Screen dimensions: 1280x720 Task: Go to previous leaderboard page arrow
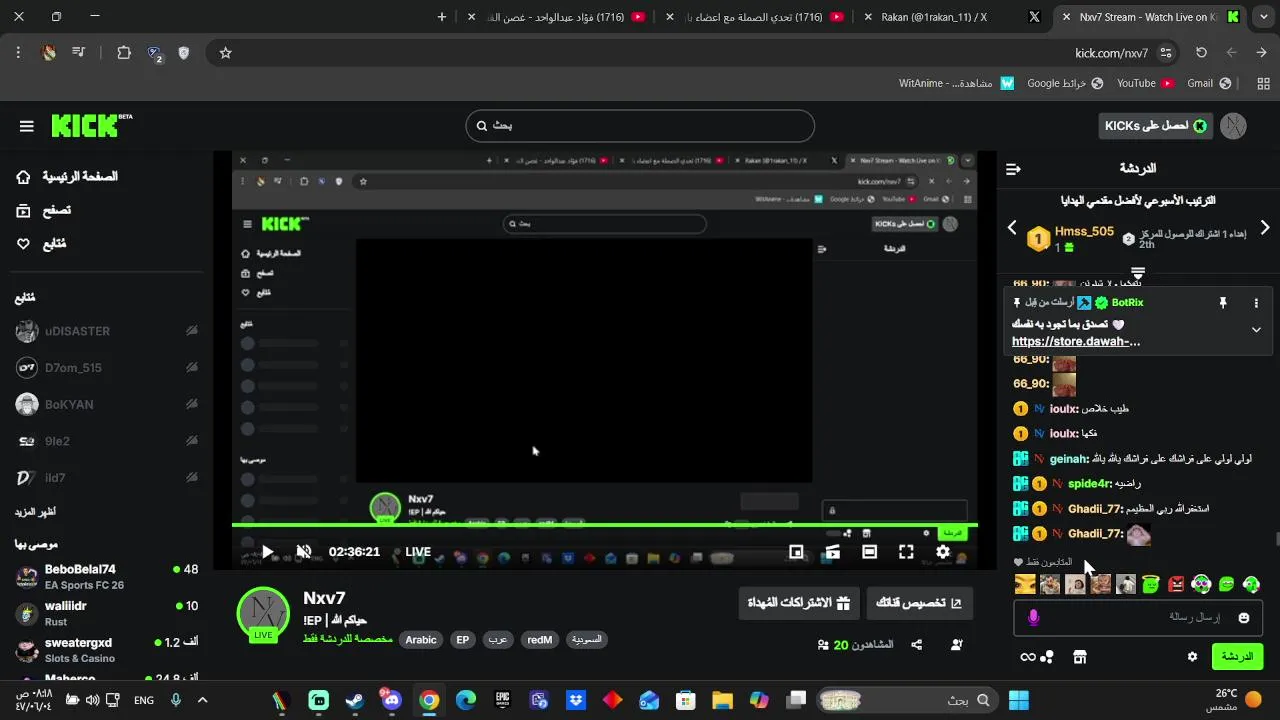tap(1012, 228)
